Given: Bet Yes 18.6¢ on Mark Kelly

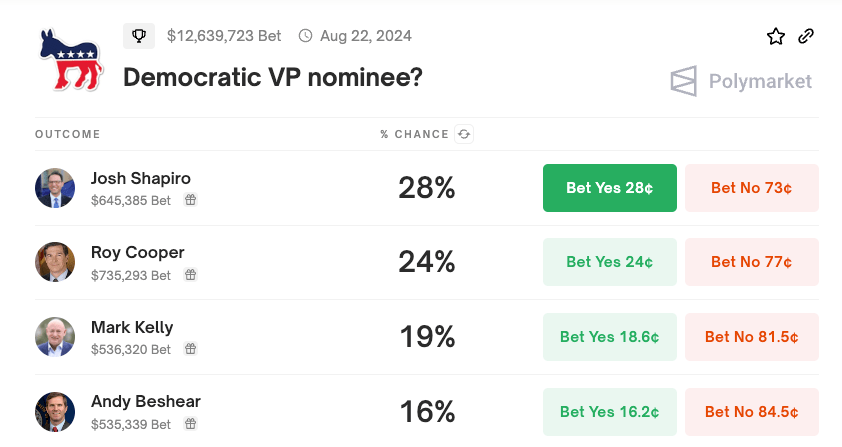Looking at the screenshot, I should pyautogui.click(x=609, y=337).
